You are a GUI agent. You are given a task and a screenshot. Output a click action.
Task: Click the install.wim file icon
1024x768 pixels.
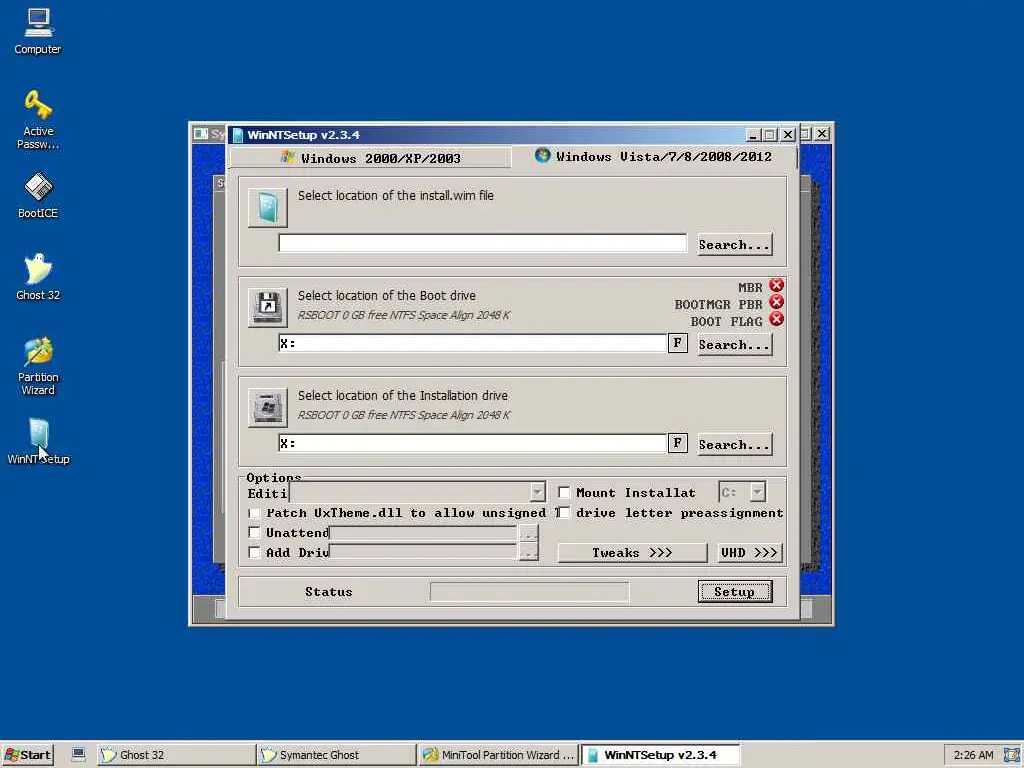click(x=267, y=208)
